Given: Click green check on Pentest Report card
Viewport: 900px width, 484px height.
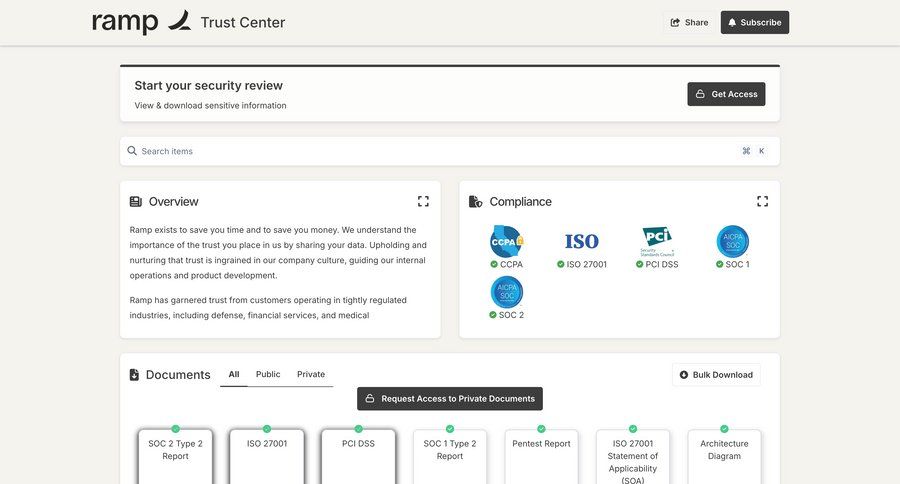Looking at the screenshot, I should (x=541, y=429).
